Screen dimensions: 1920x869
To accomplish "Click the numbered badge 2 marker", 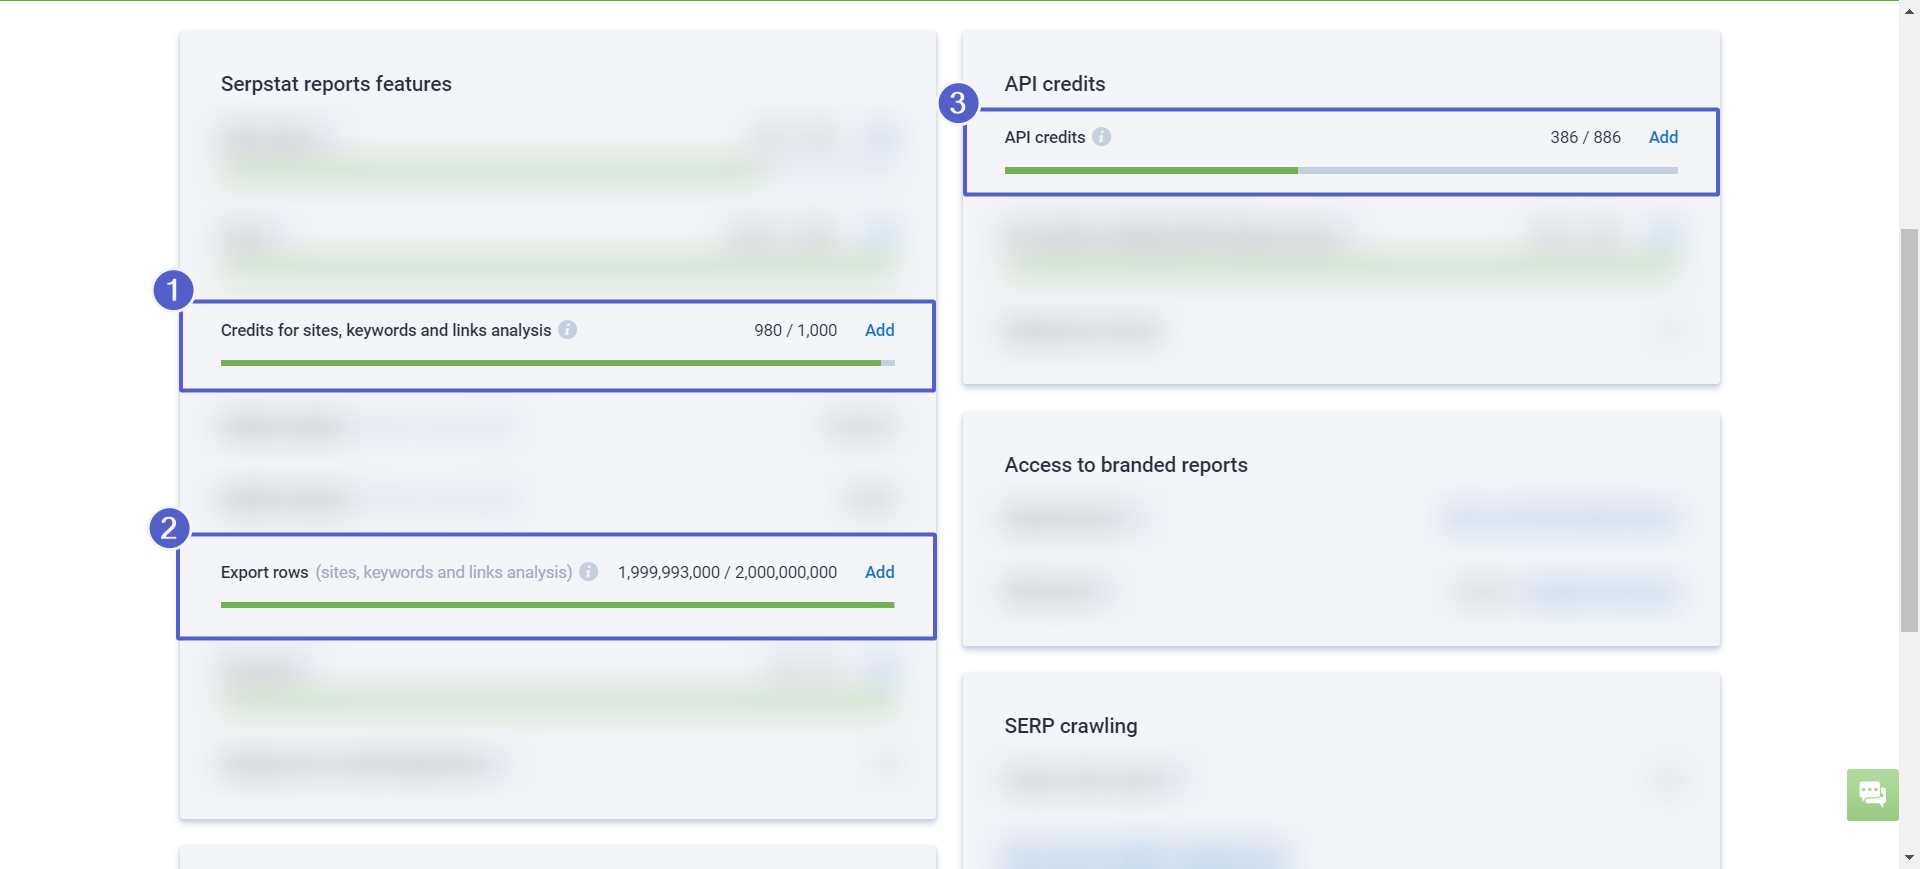I will (169, 528).
